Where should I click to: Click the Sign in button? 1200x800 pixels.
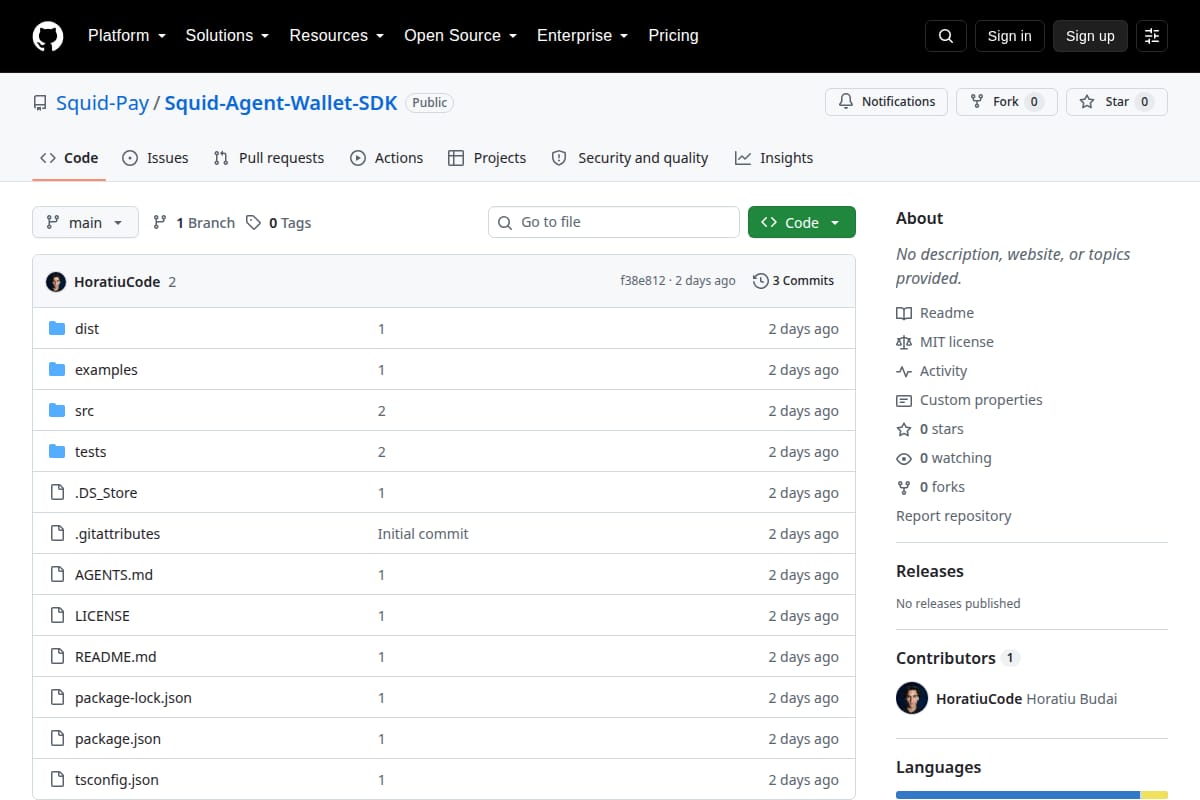1009,36
